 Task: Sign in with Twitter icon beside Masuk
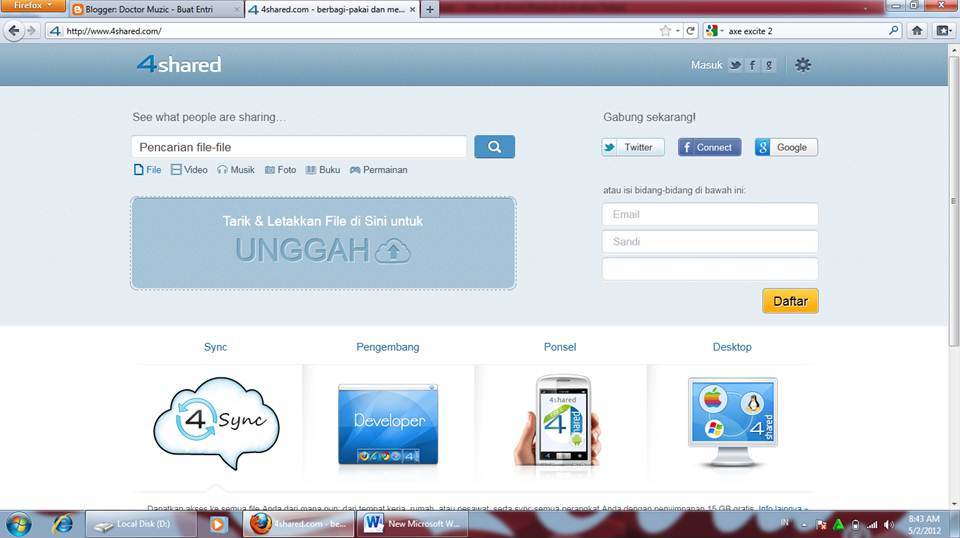(735, 65)
